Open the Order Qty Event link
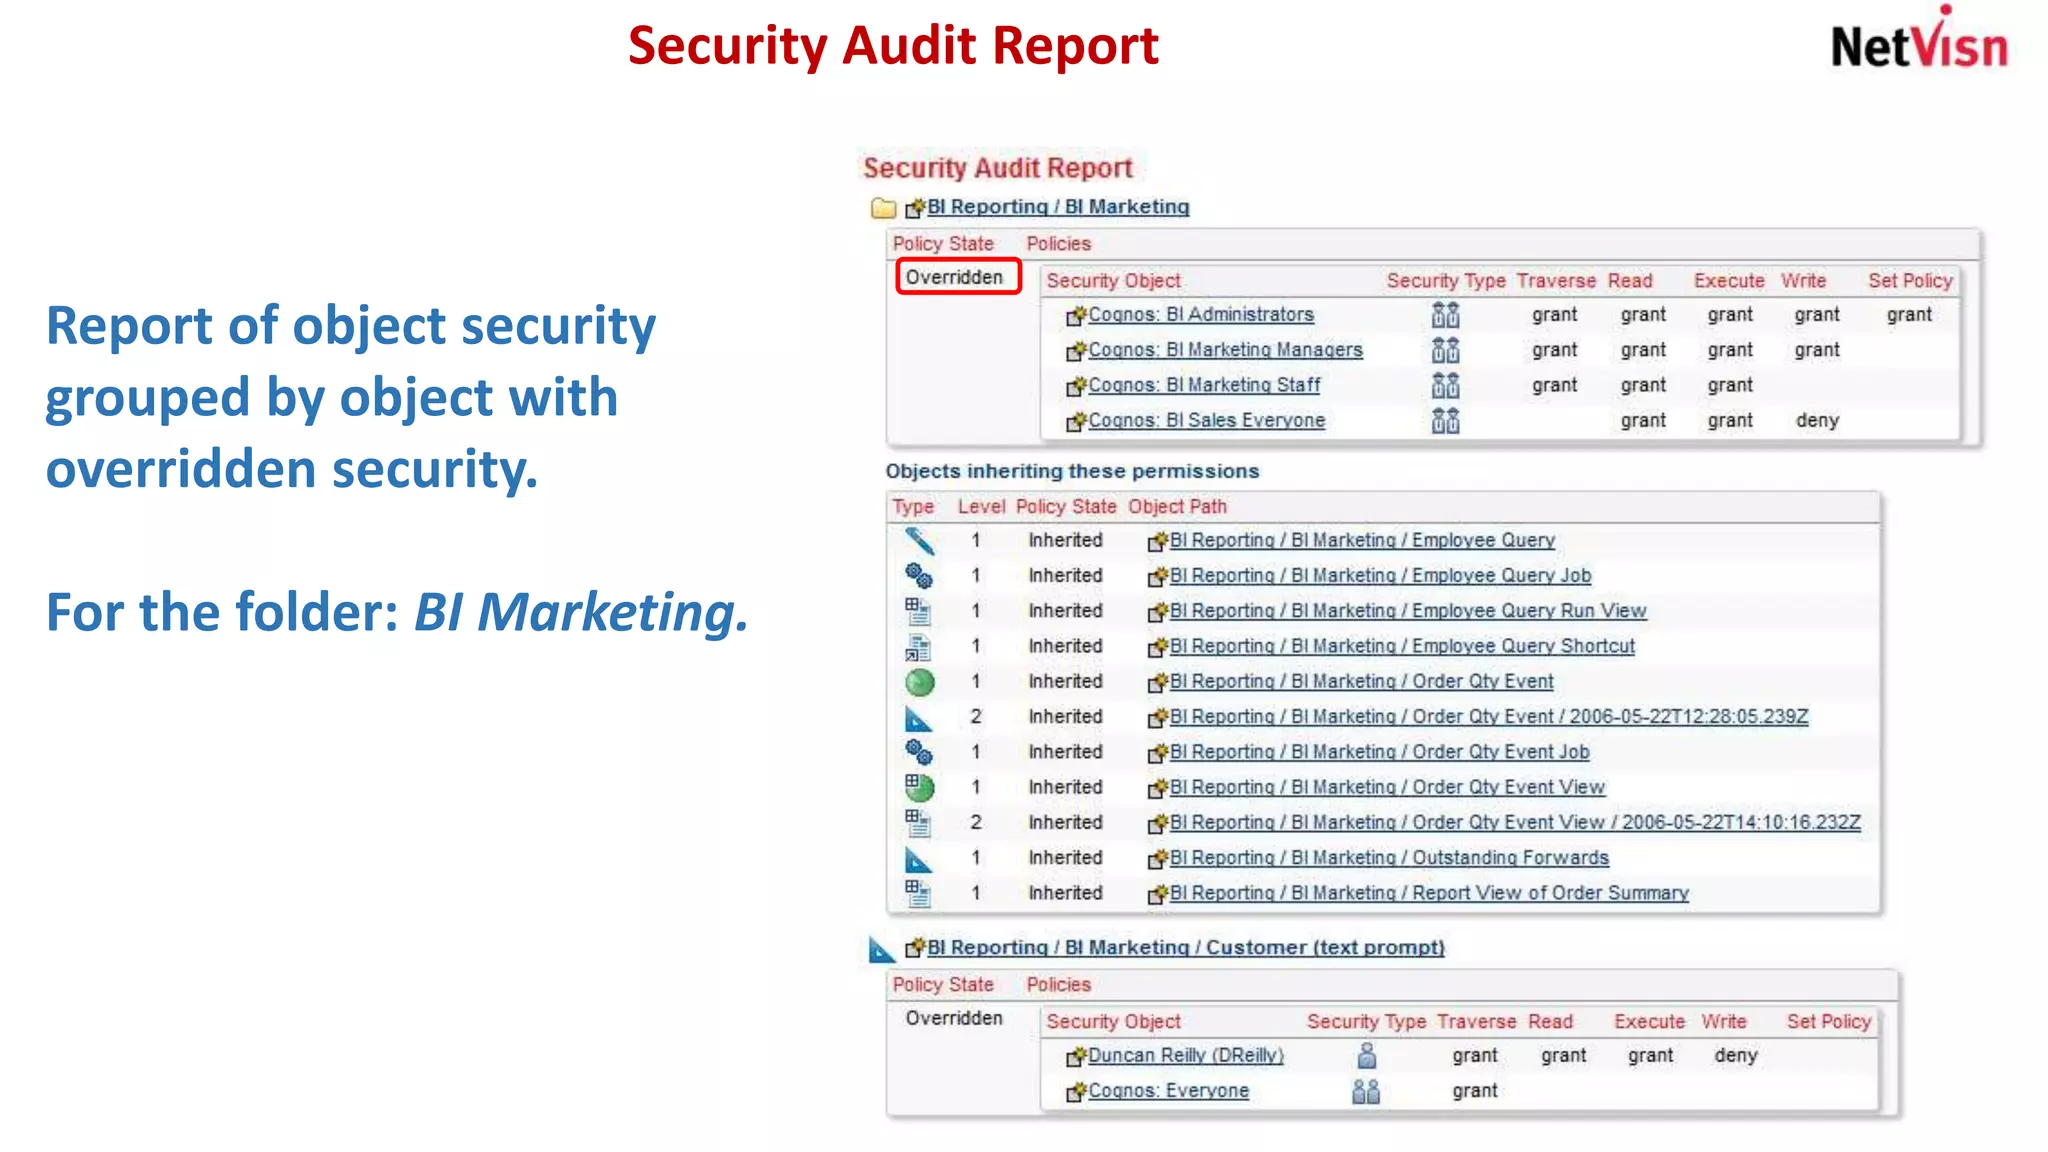This screenshot has height=1152, width=2048. [x=1361, y=681]
